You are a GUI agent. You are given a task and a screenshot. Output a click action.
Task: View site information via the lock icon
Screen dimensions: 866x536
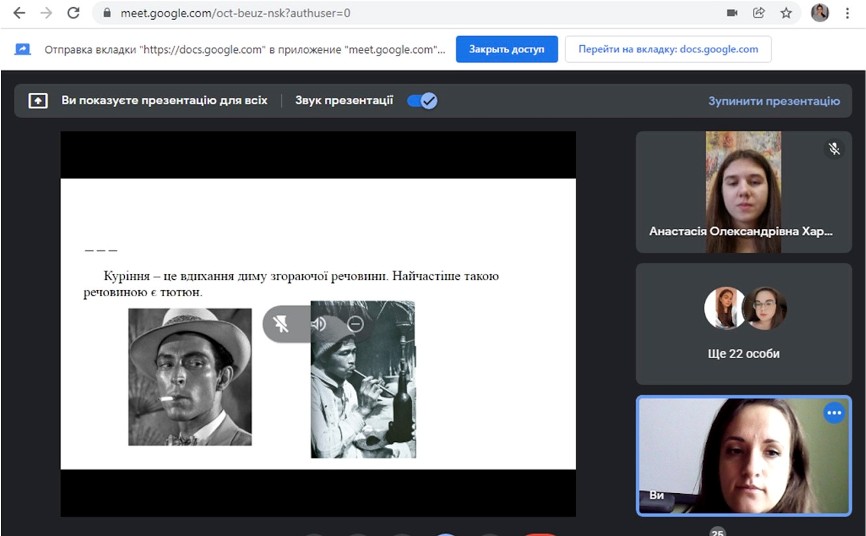point(107,14)
